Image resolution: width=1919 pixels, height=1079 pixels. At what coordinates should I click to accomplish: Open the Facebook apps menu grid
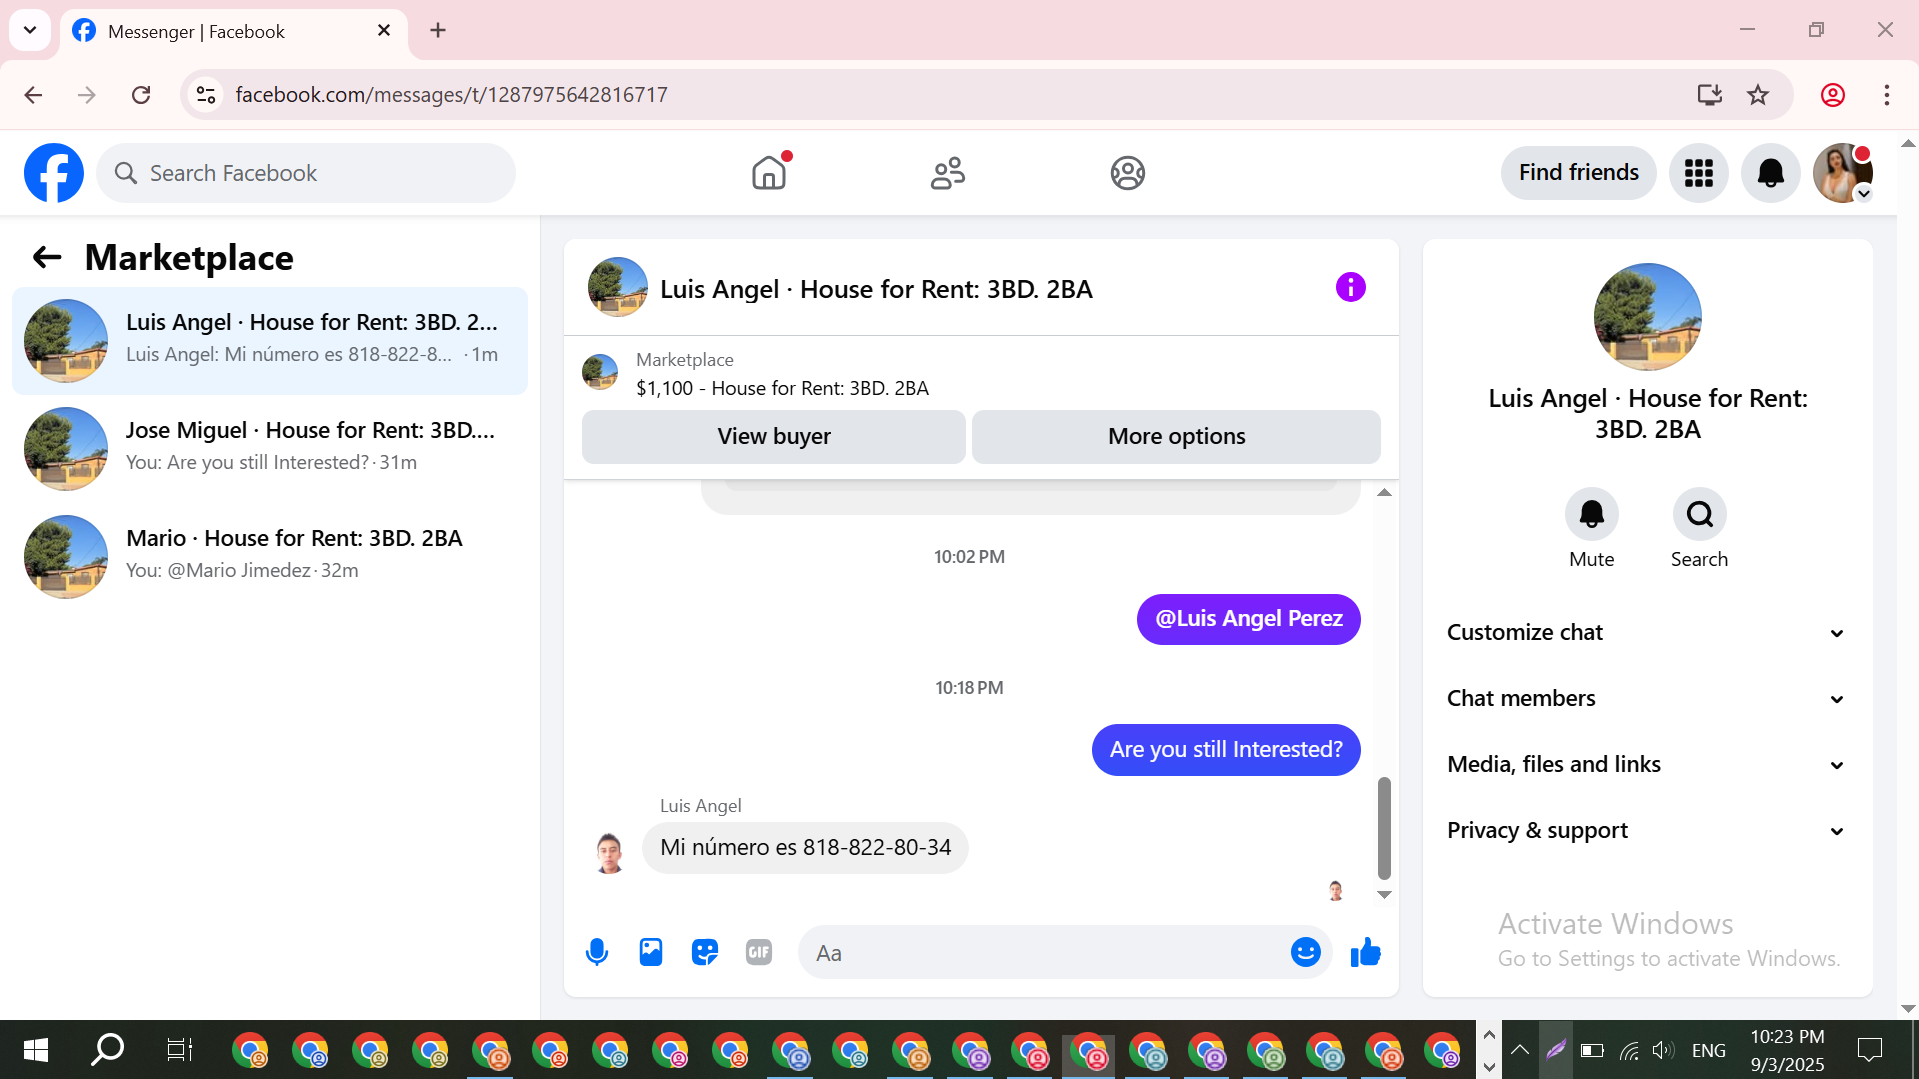(1698, 173)
